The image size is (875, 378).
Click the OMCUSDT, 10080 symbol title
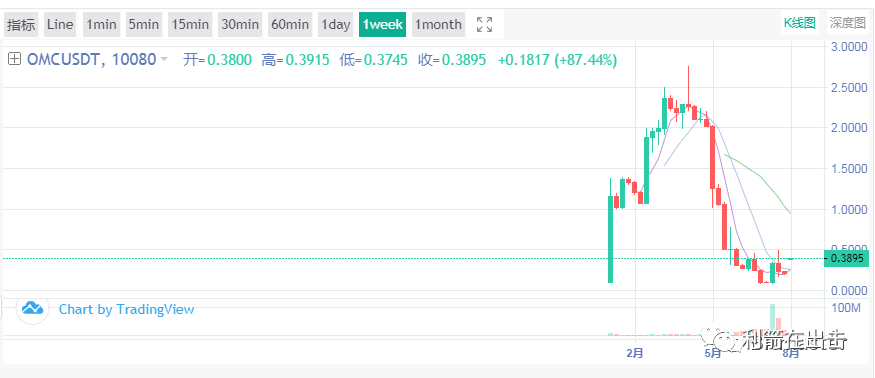tap(92, 59)
